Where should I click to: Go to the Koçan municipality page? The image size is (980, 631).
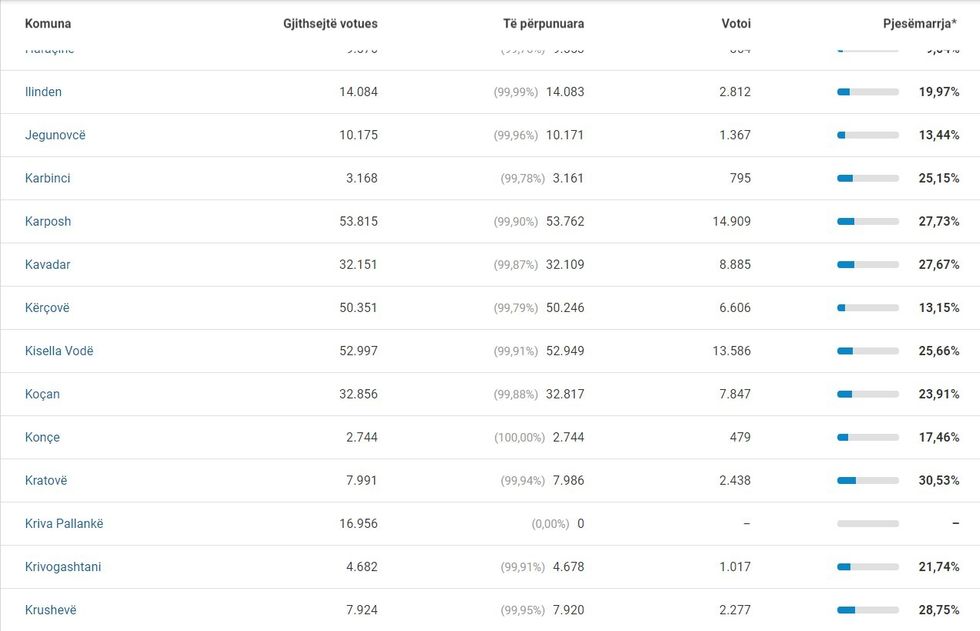(x=42, y=394)
